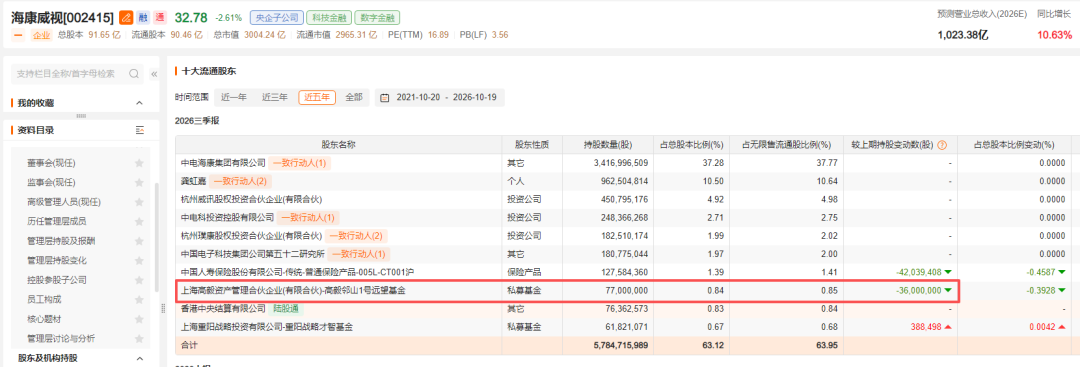Click the 央企子公司 tag

point(277,17)
